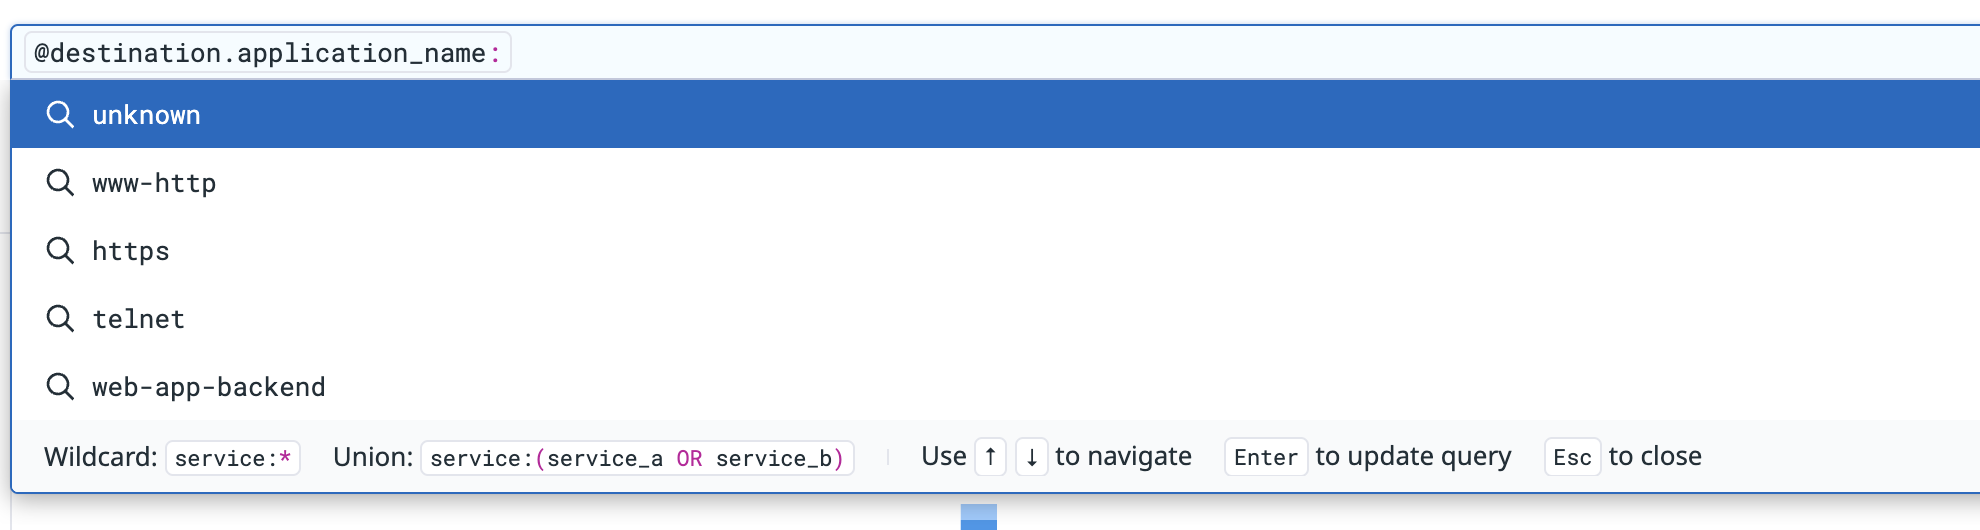Click the search icon beside telnet

(x=60, y=319)
